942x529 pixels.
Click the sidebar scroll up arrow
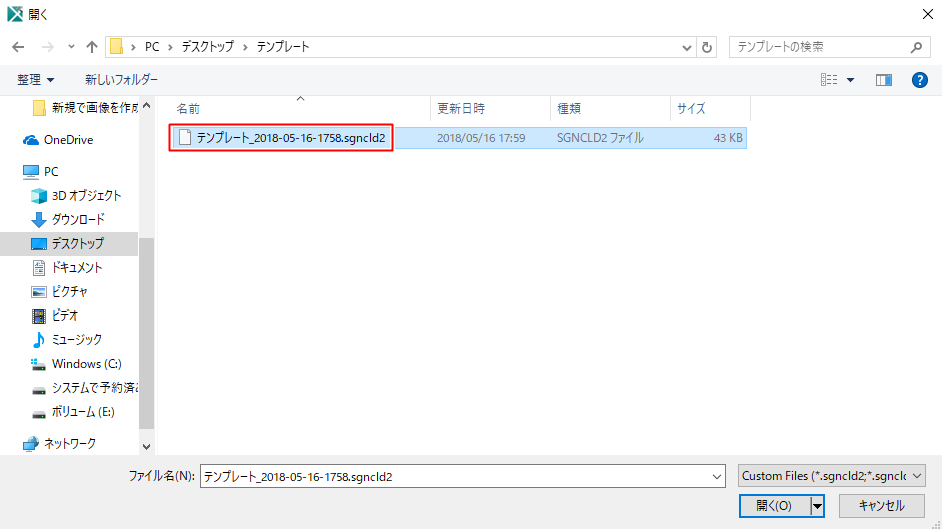pos(147,106)
